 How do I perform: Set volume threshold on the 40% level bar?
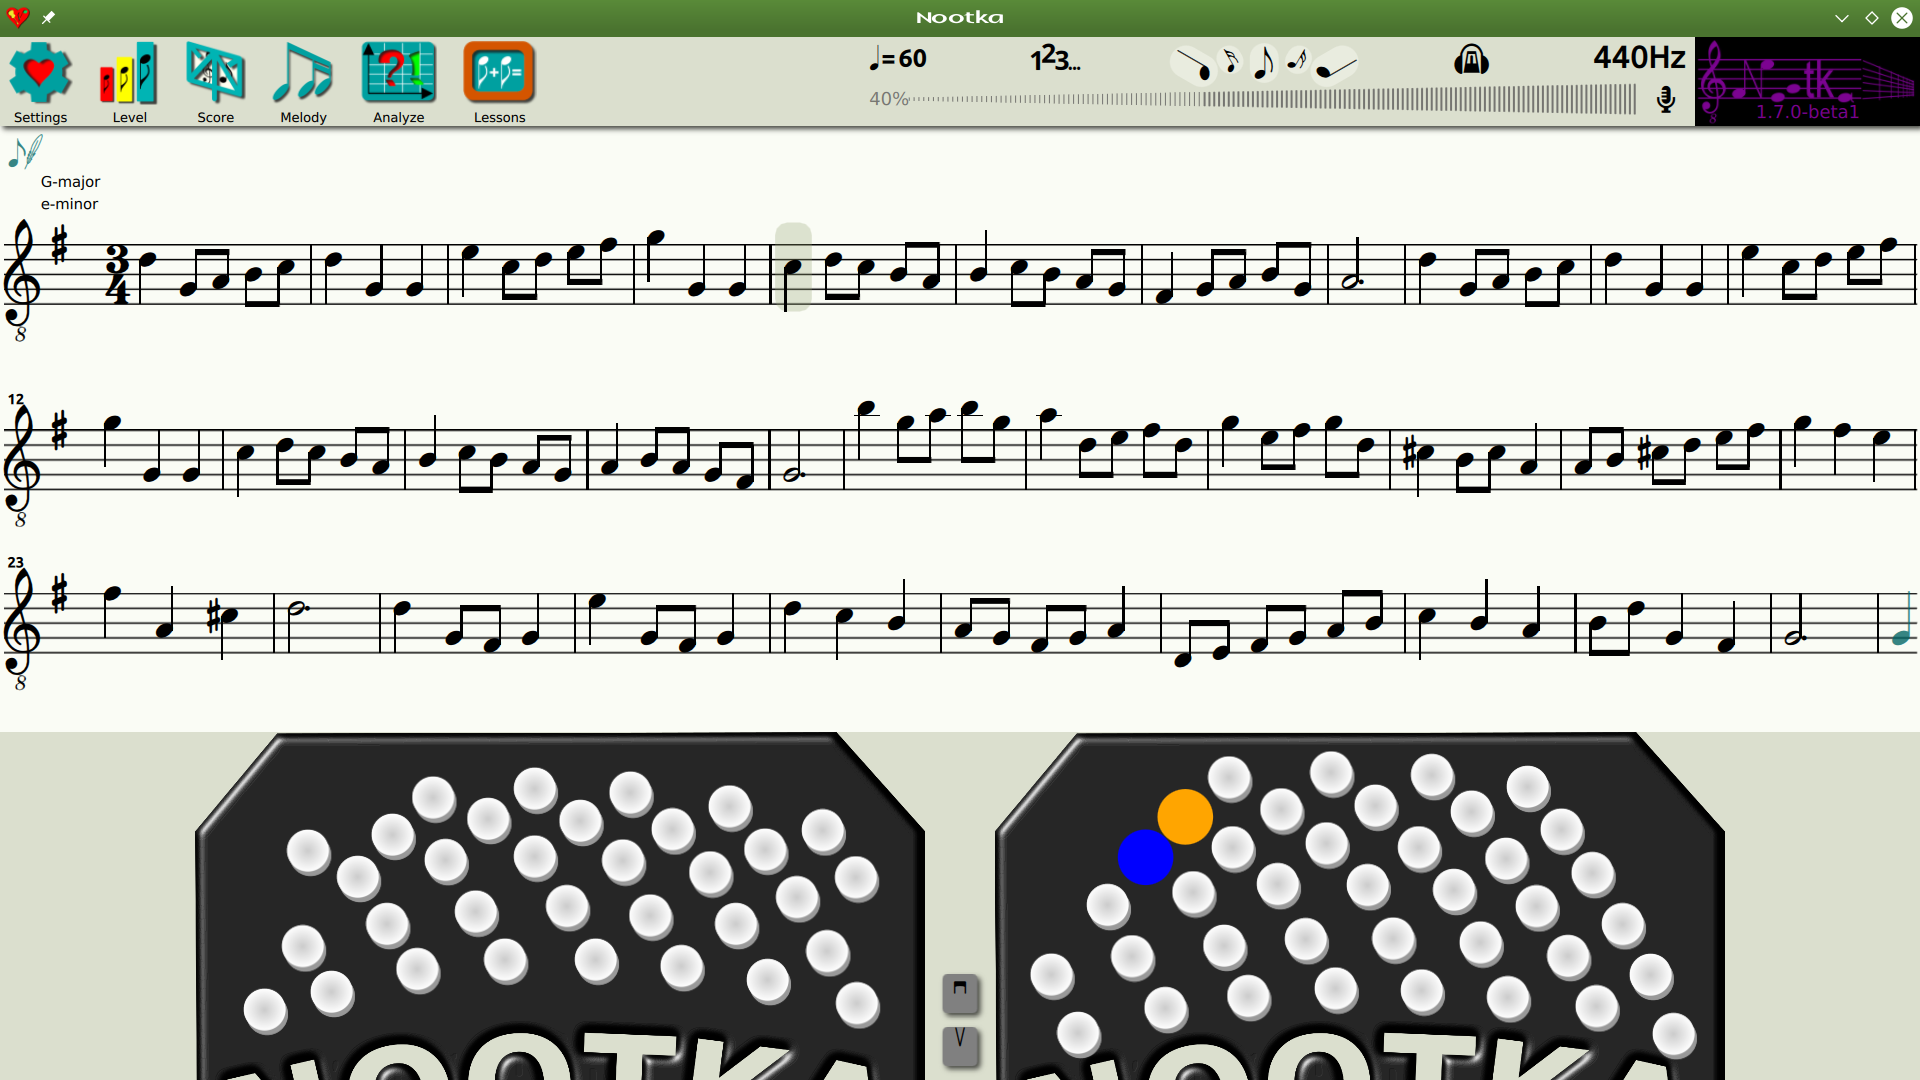[1252, 99]
